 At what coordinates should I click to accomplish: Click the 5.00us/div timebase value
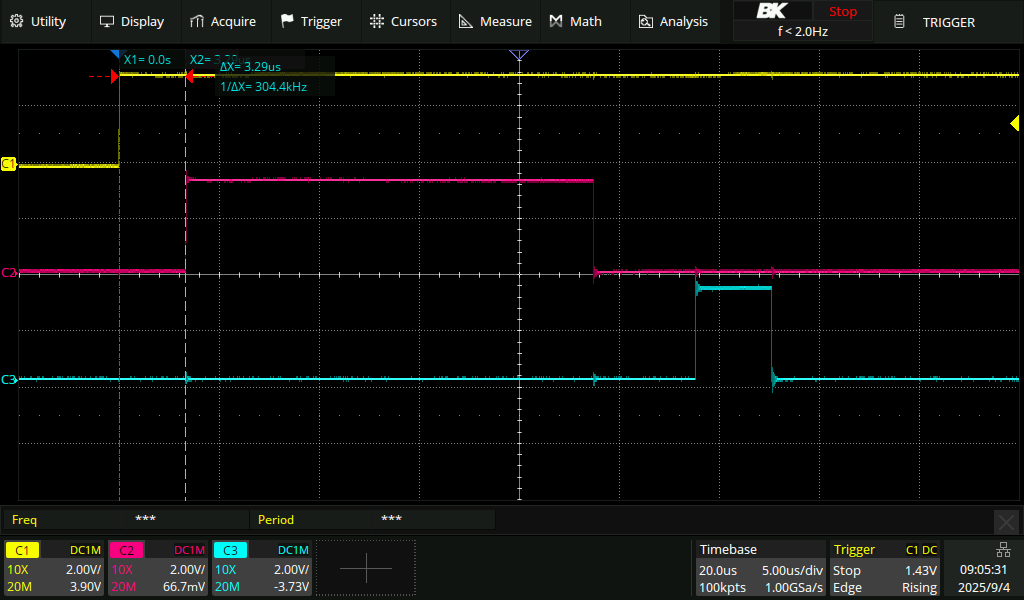792,570
